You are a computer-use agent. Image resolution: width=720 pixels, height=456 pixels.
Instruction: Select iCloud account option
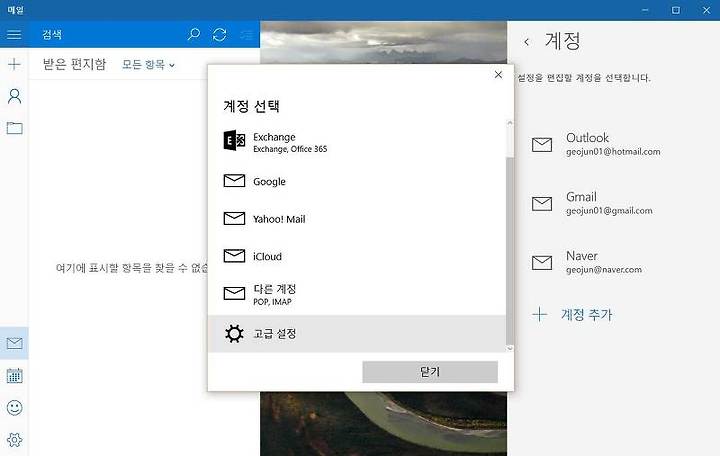357,256
